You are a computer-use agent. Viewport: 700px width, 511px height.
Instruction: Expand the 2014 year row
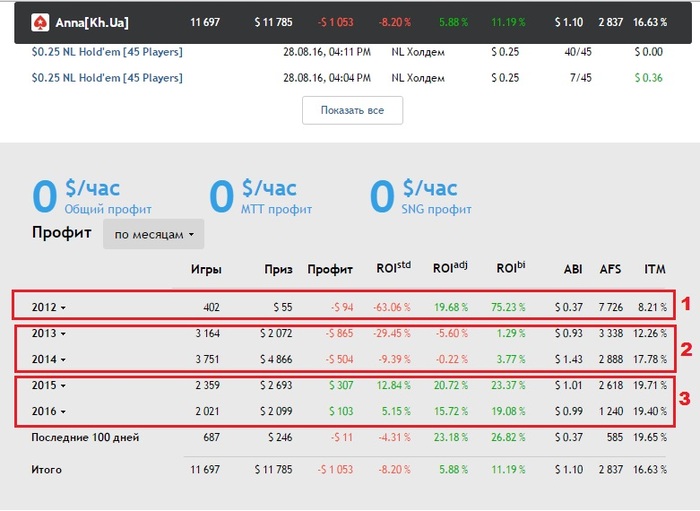tap(50, 358)
